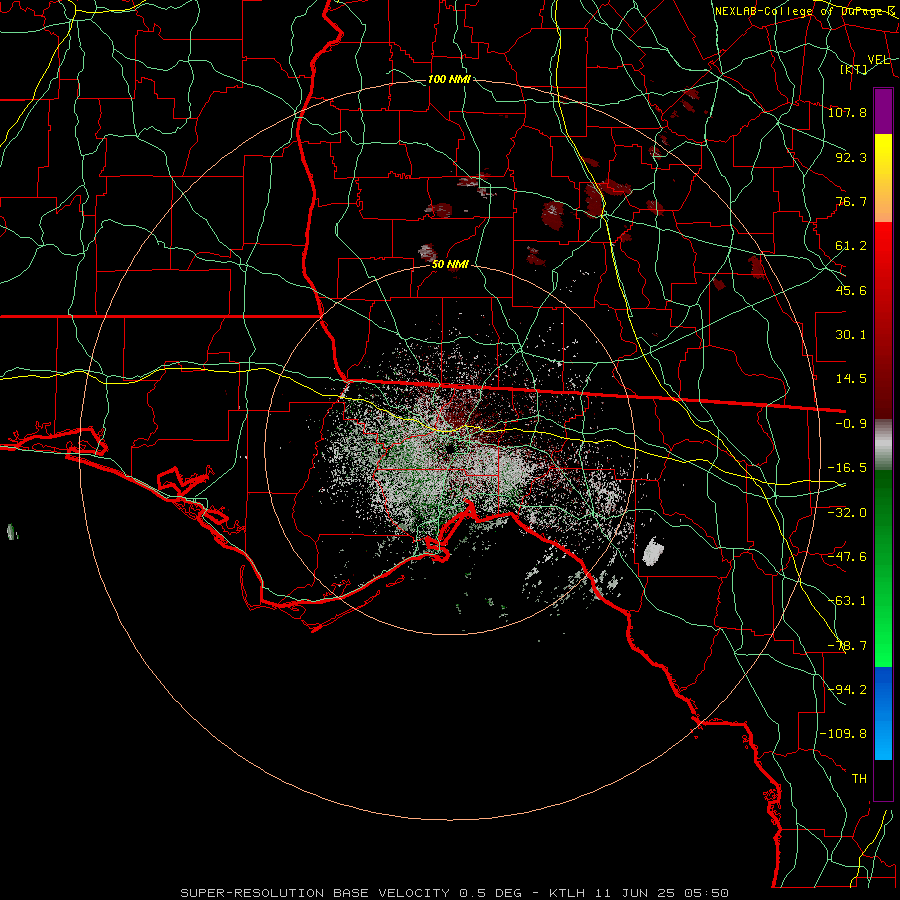
Task: Click the -32.0 velocity scale value
Action: 847,512
